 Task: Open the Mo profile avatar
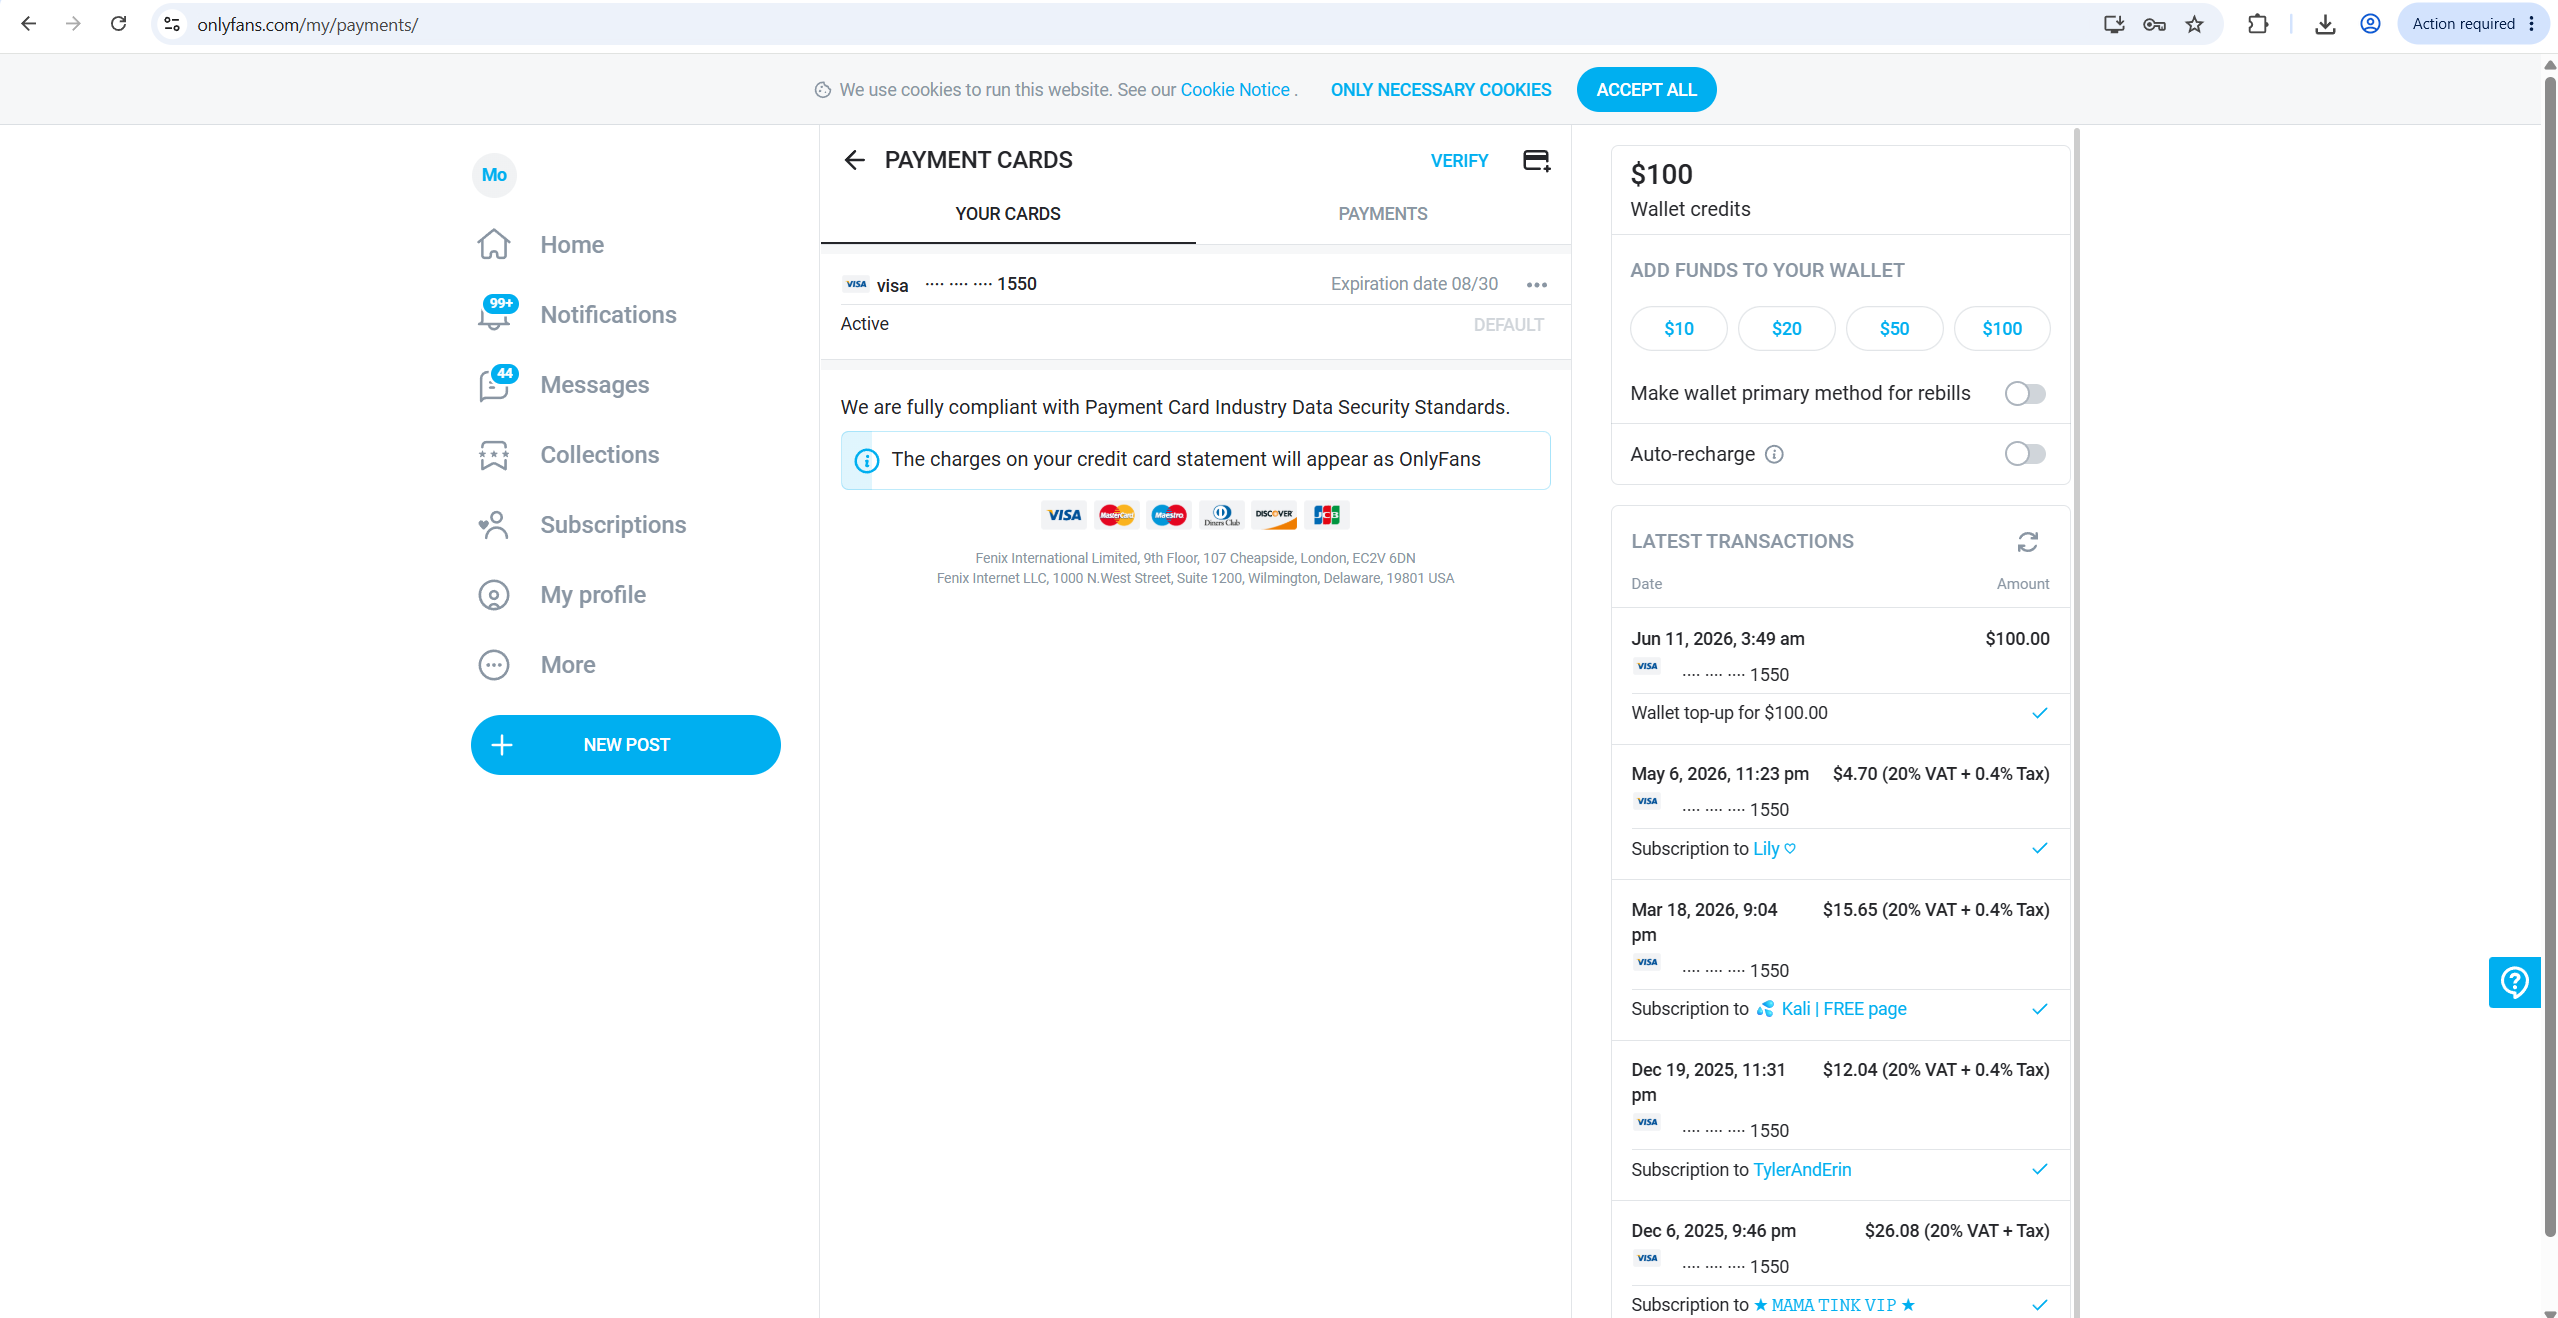click(x=494, y=175)
